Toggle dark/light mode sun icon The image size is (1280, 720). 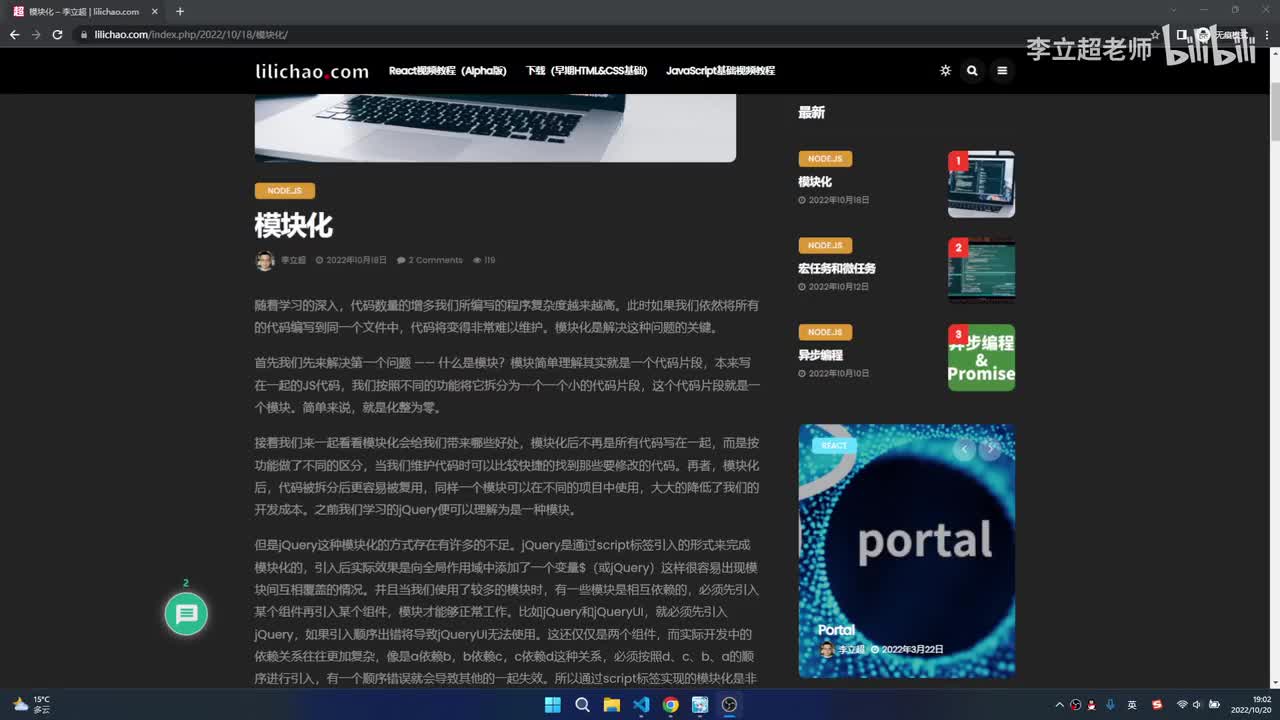coord(945,71)
